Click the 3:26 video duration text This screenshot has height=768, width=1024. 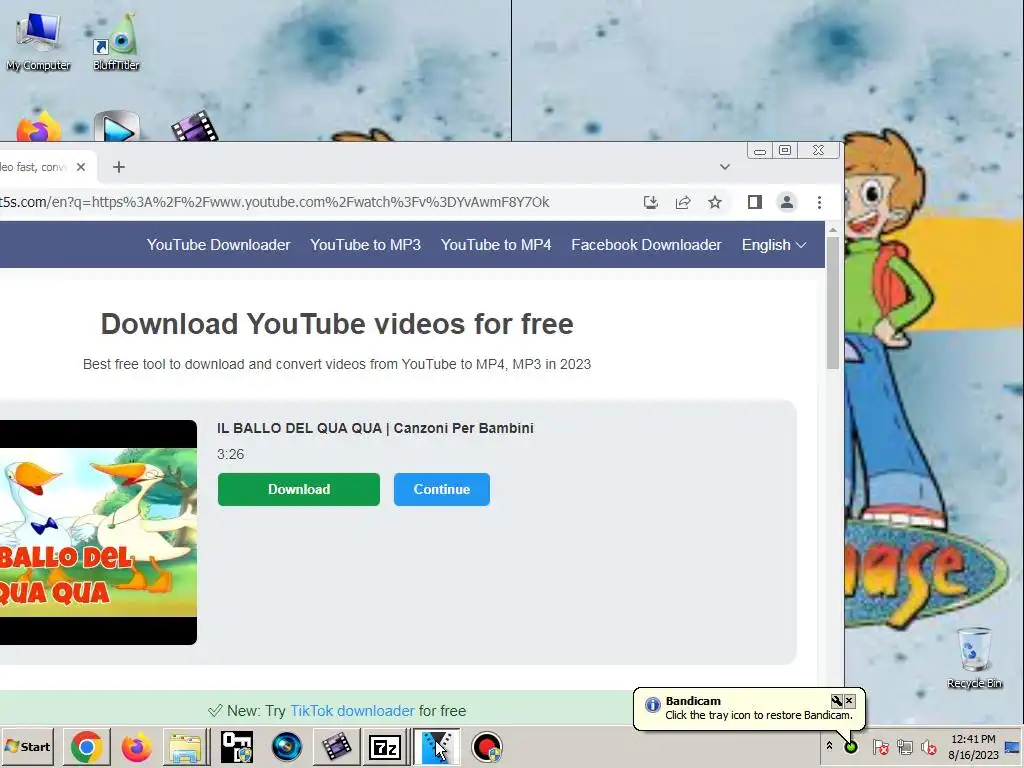(x=231, y=455)
